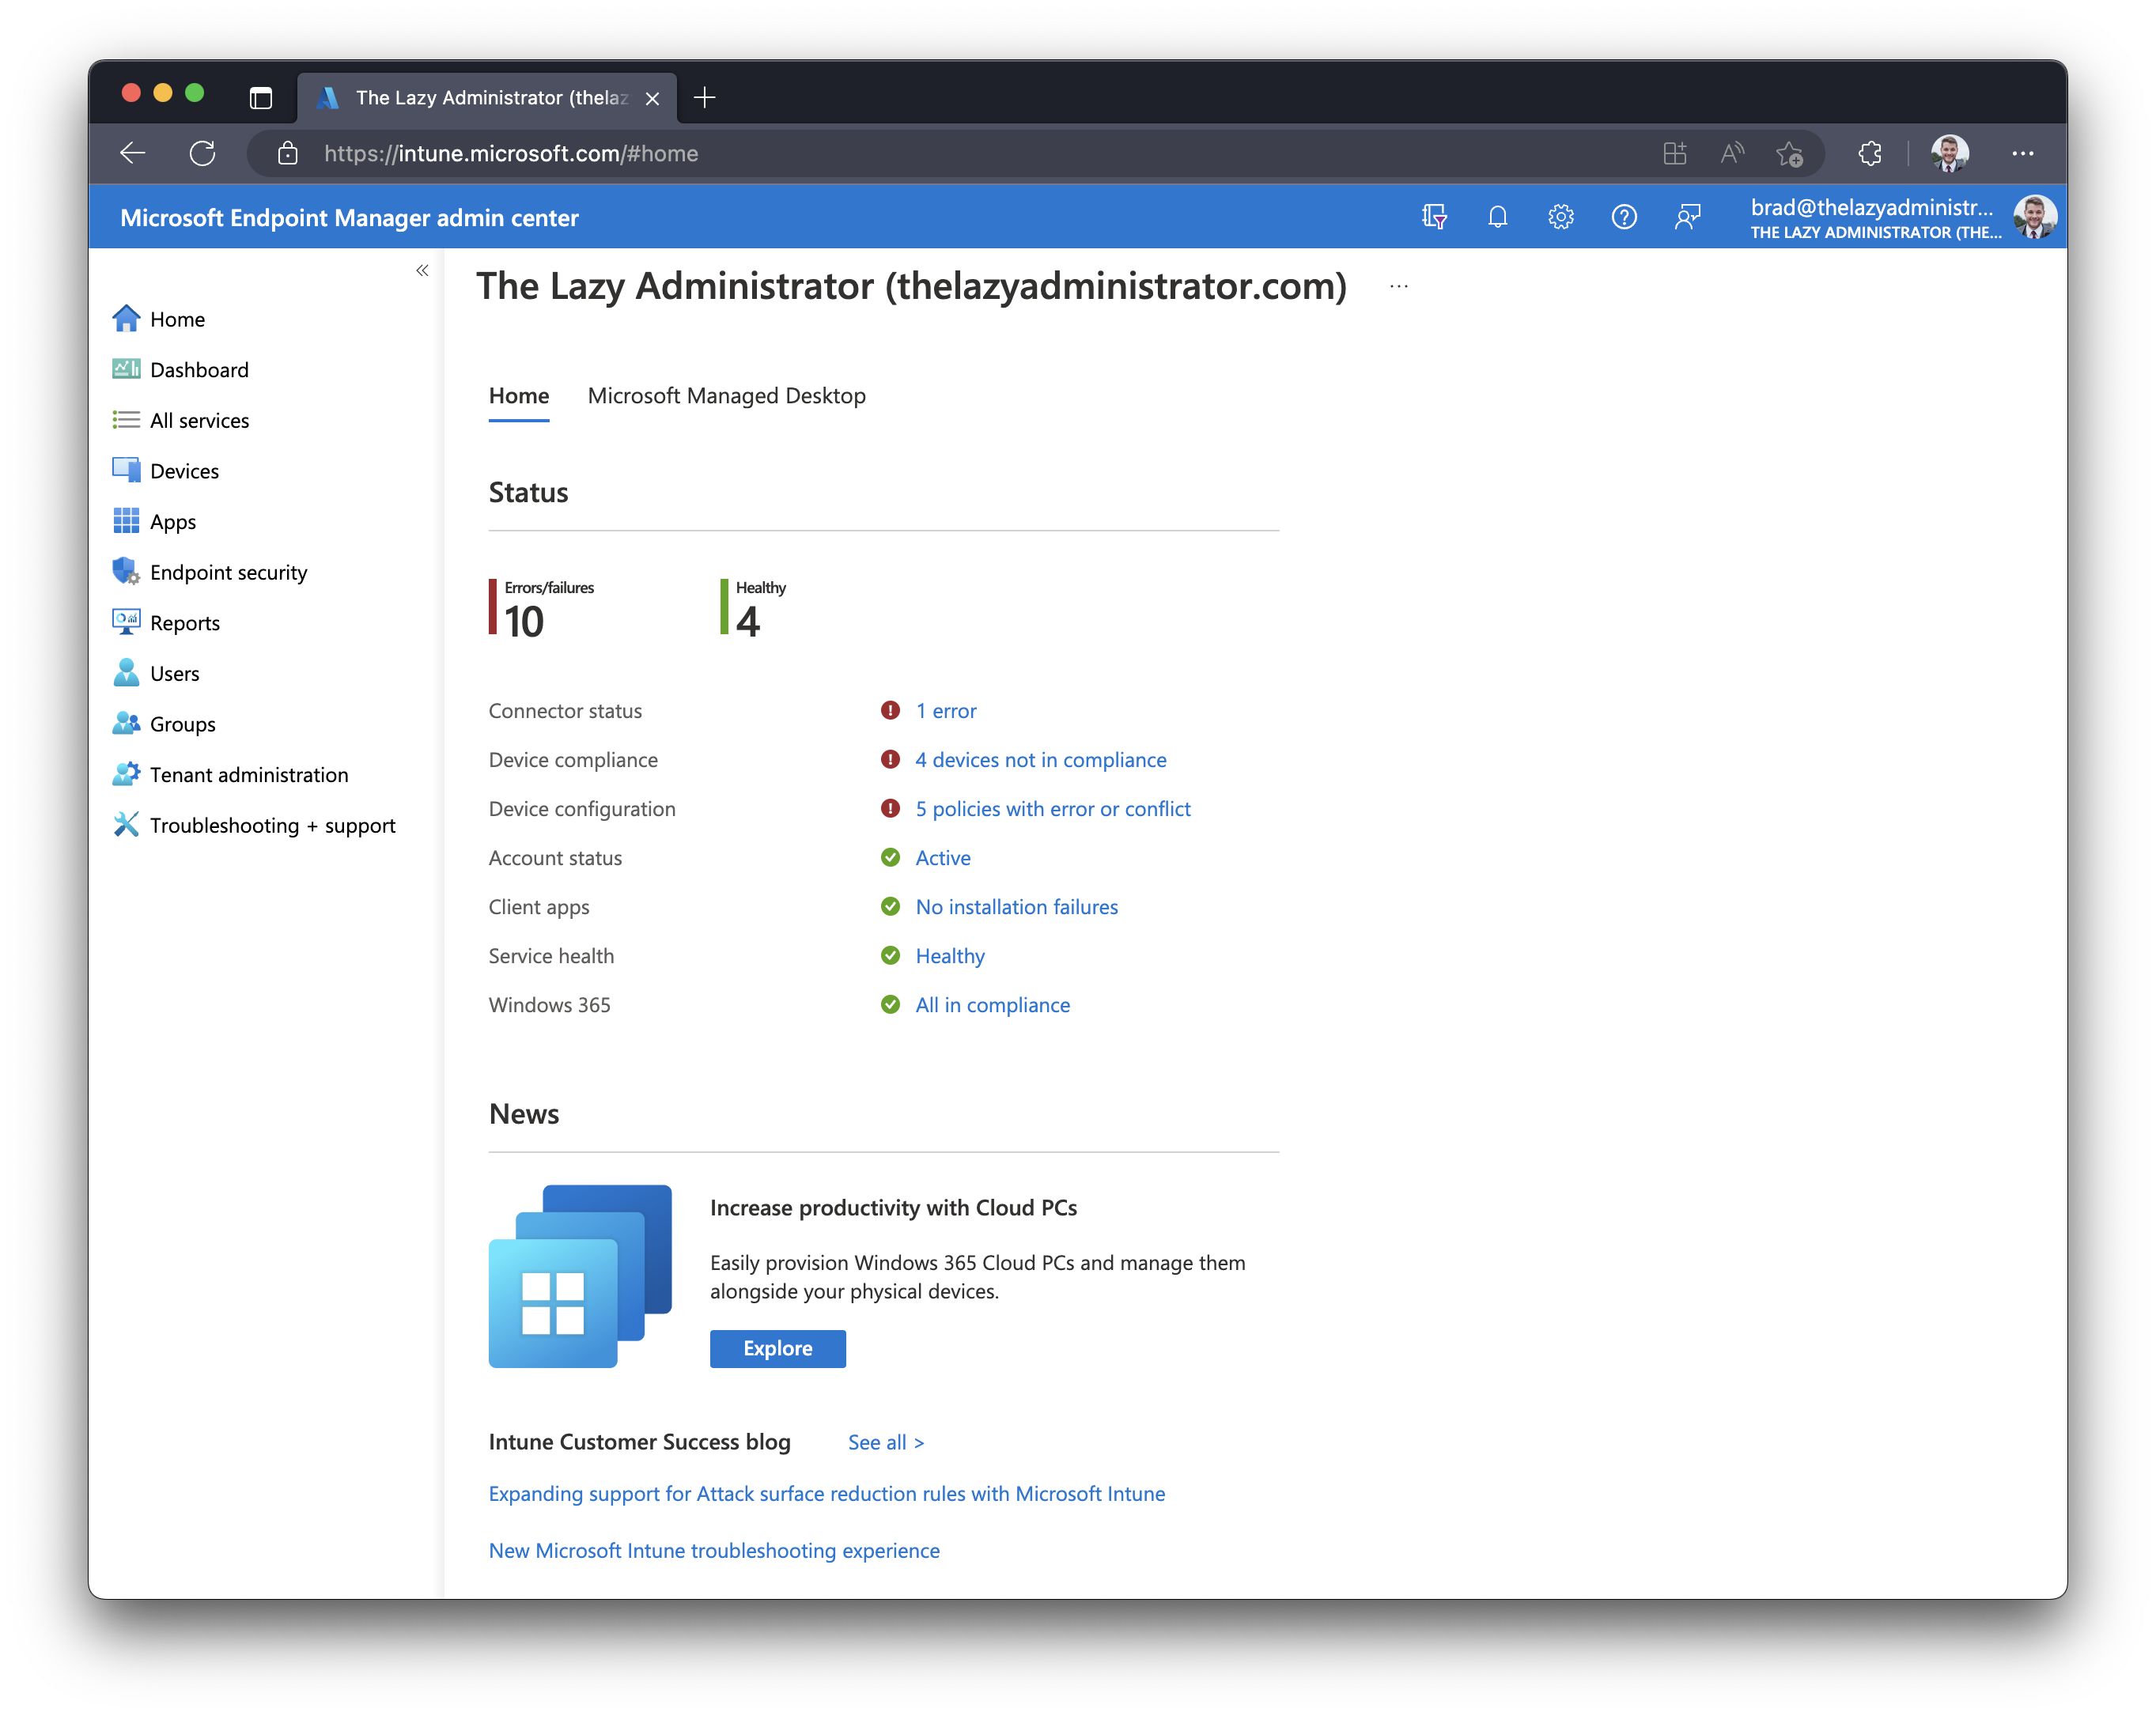Image resolution: width=2156 pixels, height=1716 pixels.
Task: Click the settings gear icon in top bar
Action: click(x=1559, y=217)
